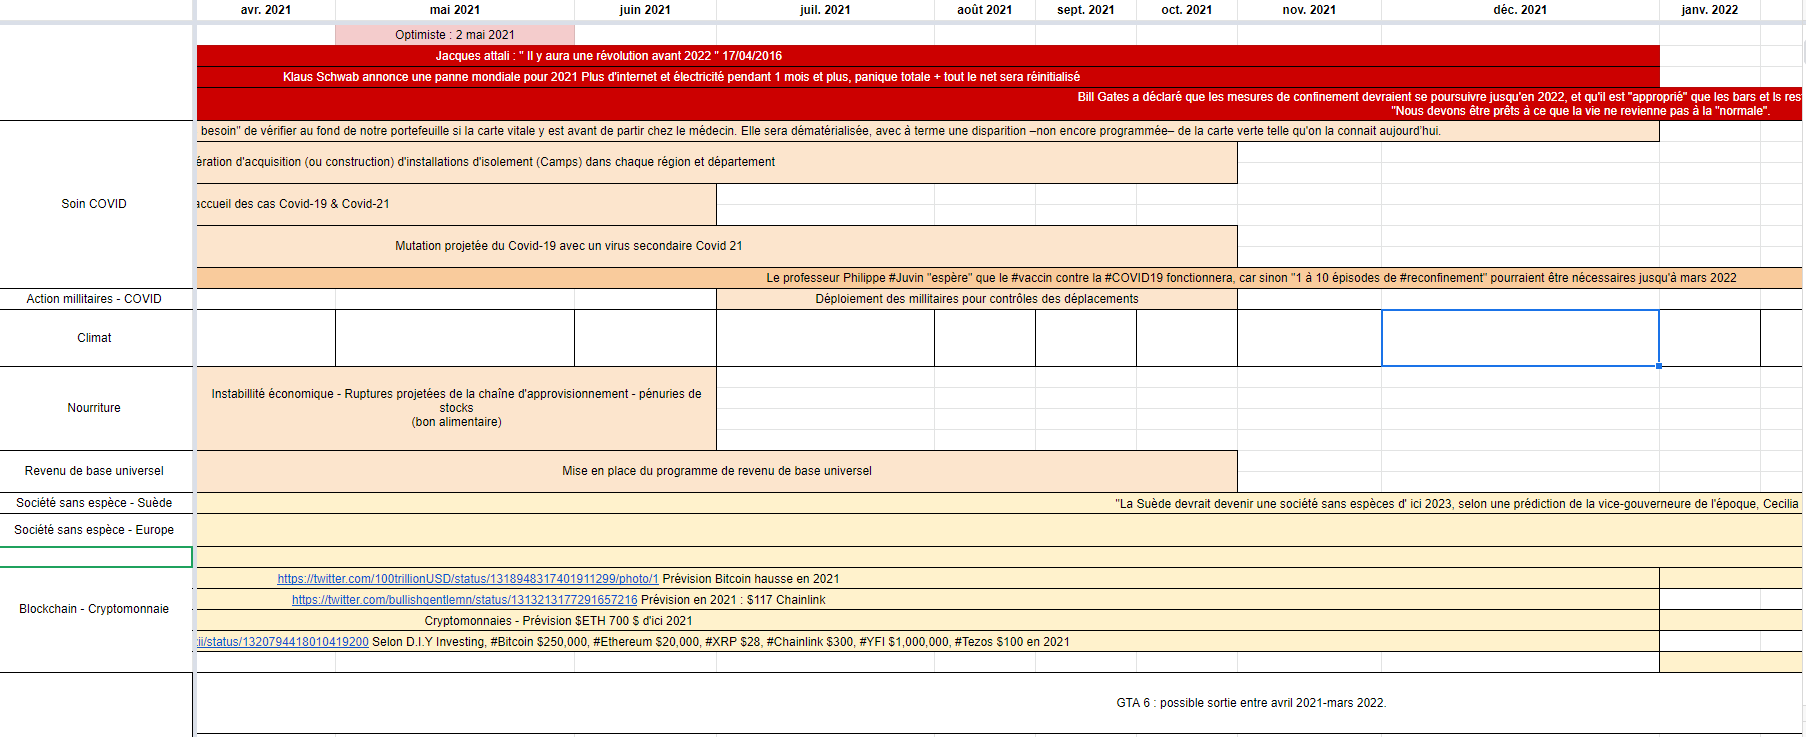This screenshot has width=1806, height=737.
Task: Click the 'Nourriture' category label
Action: (94, 408)
